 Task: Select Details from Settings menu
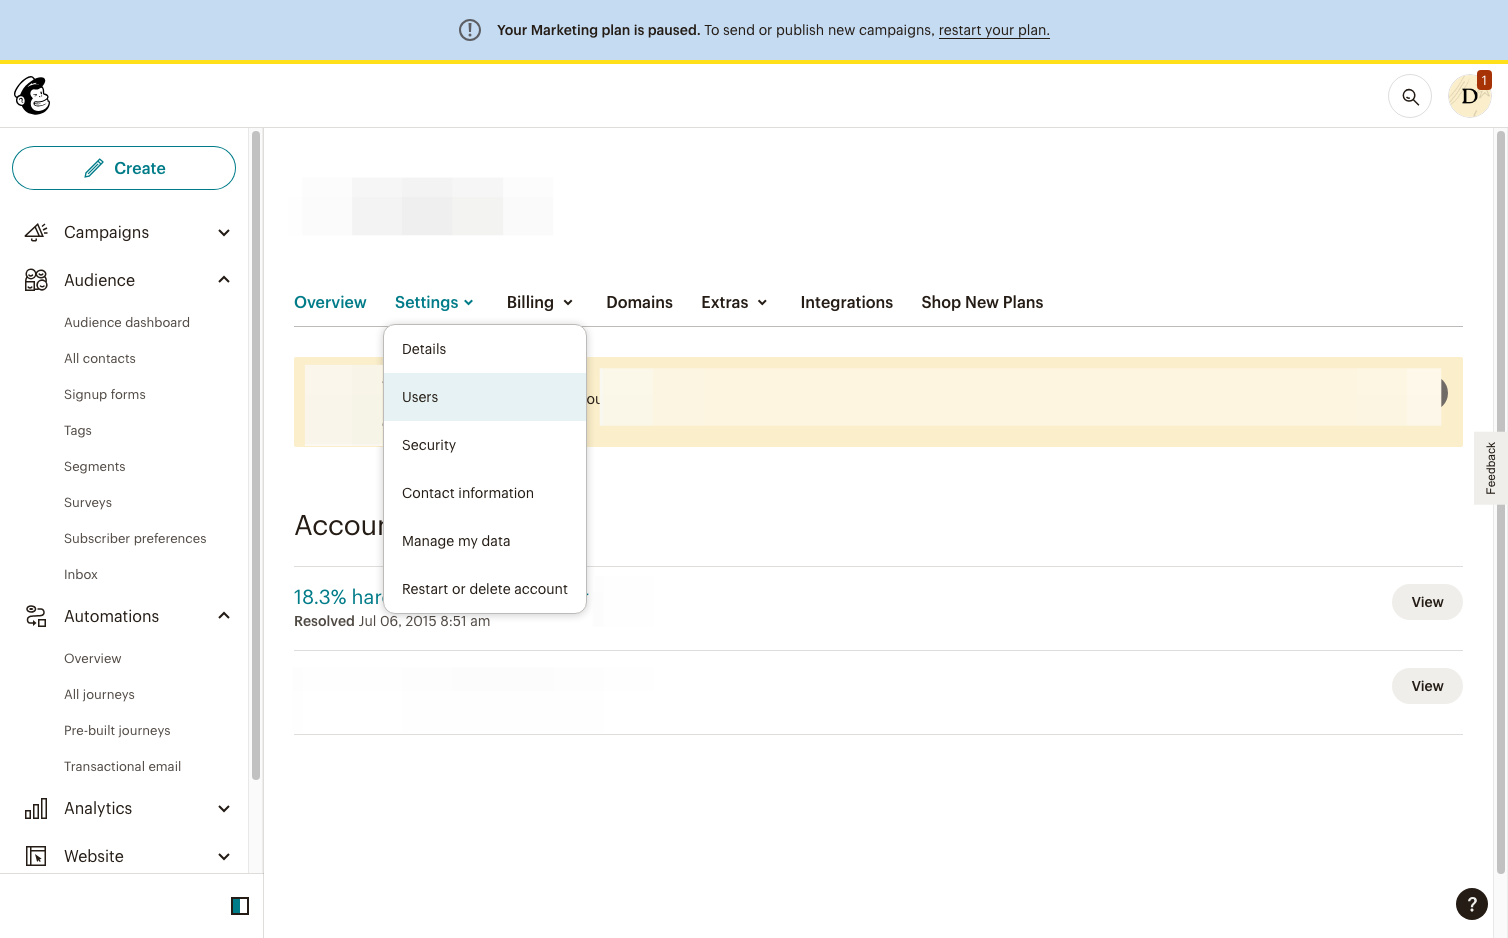[485, 349]
